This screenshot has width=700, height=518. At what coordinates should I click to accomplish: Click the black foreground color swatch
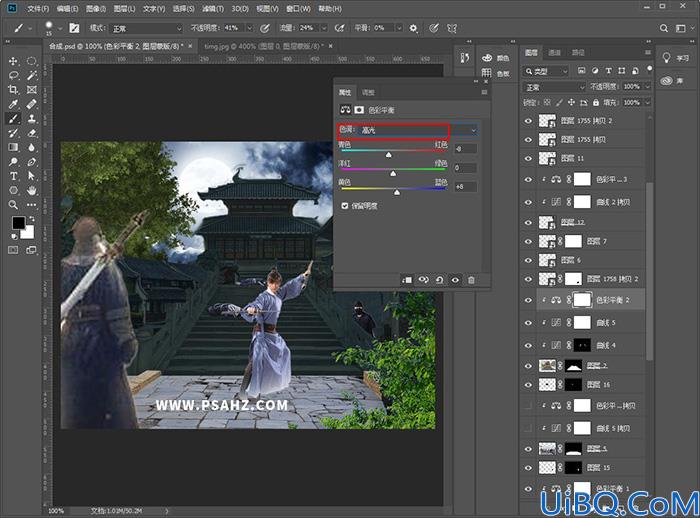[x=18, y=222]
